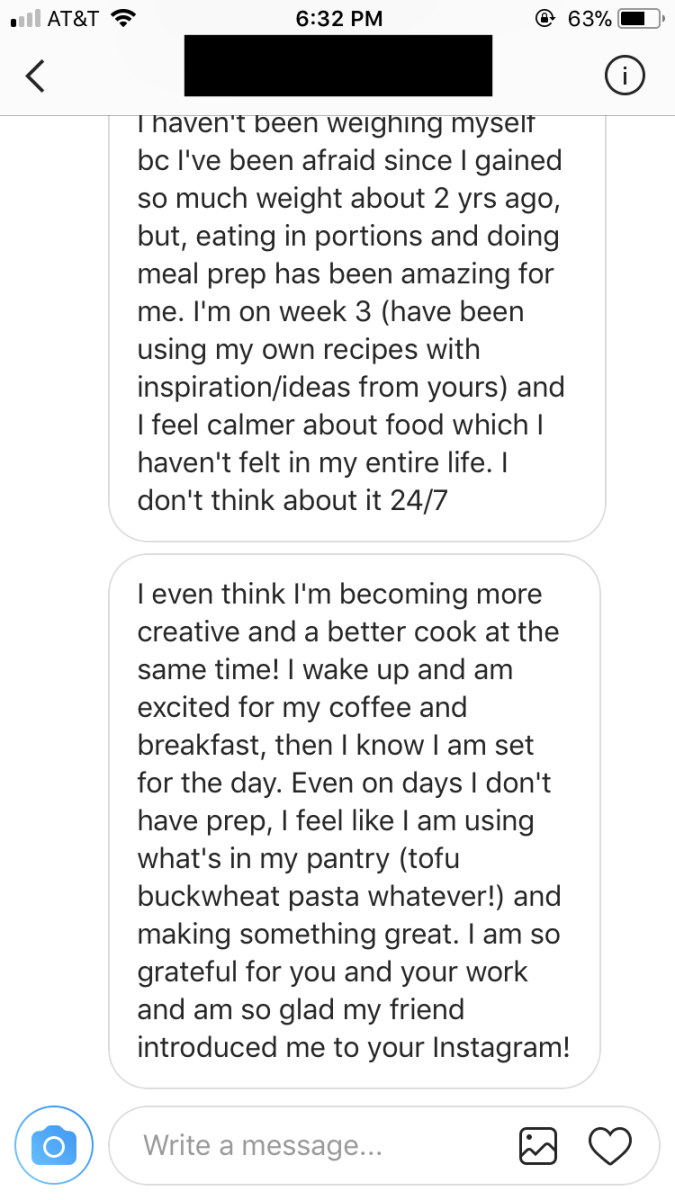
Task: Tap the line 'grateful for you and your work'
Action: (x=332, y=971)
